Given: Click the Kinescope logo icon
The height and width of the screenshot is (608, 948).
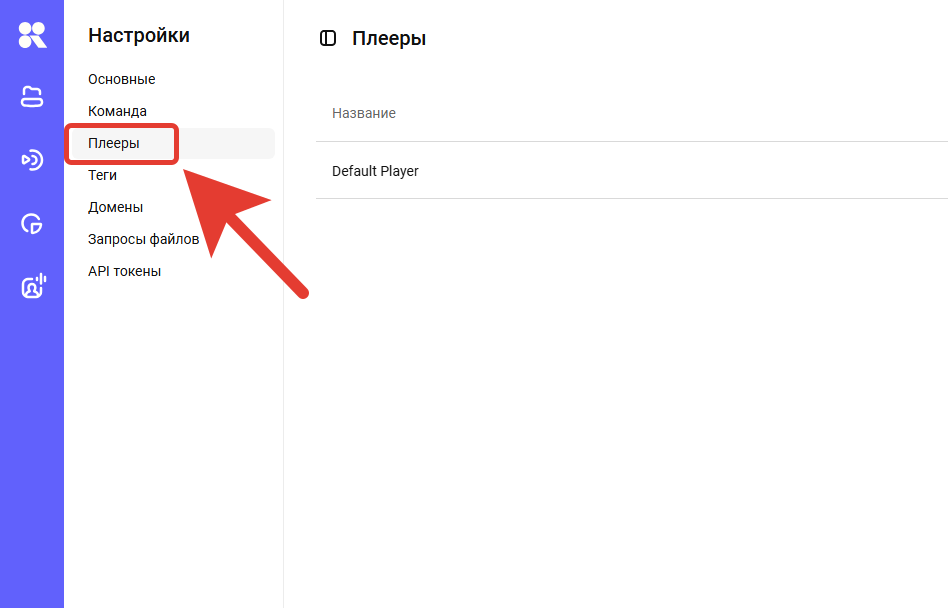Looking at the screenshot, I should coord(32,35).
